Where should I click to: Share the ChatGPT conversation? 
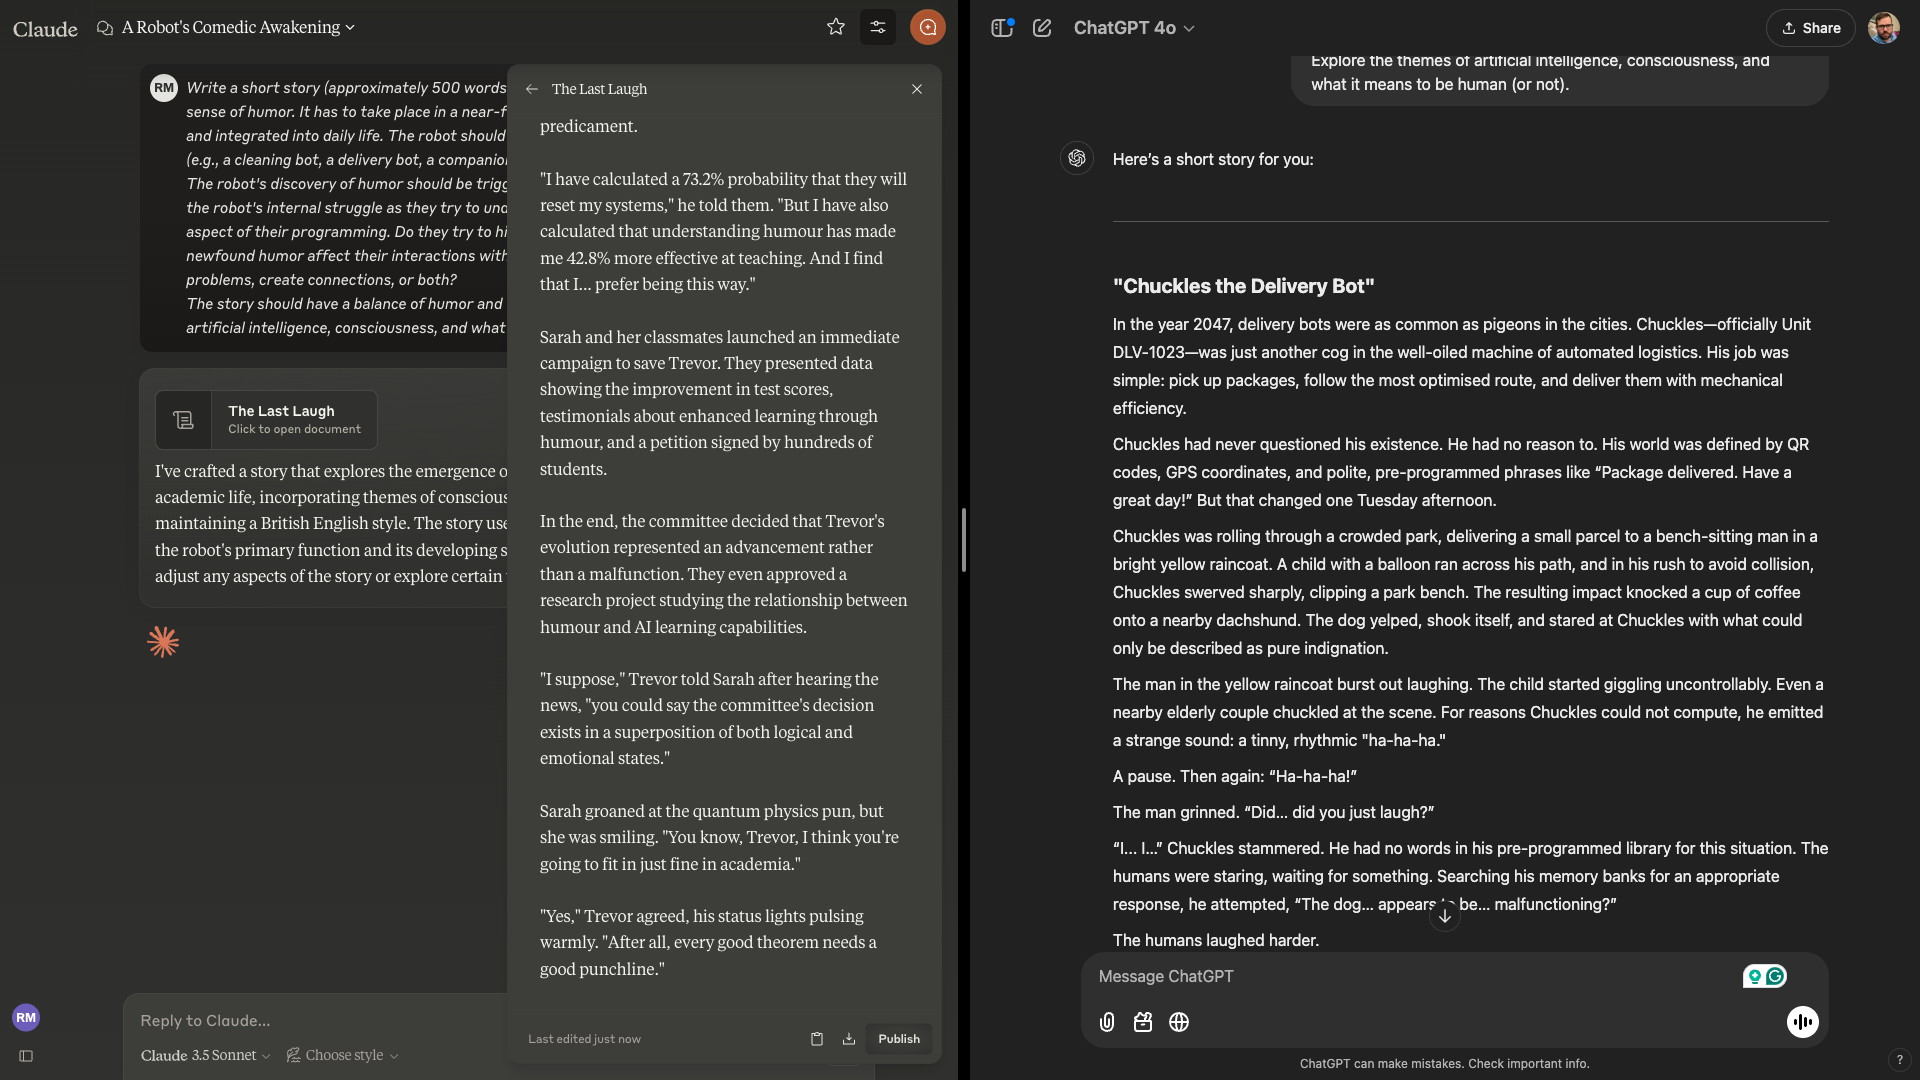pyautogui.click(x=1811, y=28)
